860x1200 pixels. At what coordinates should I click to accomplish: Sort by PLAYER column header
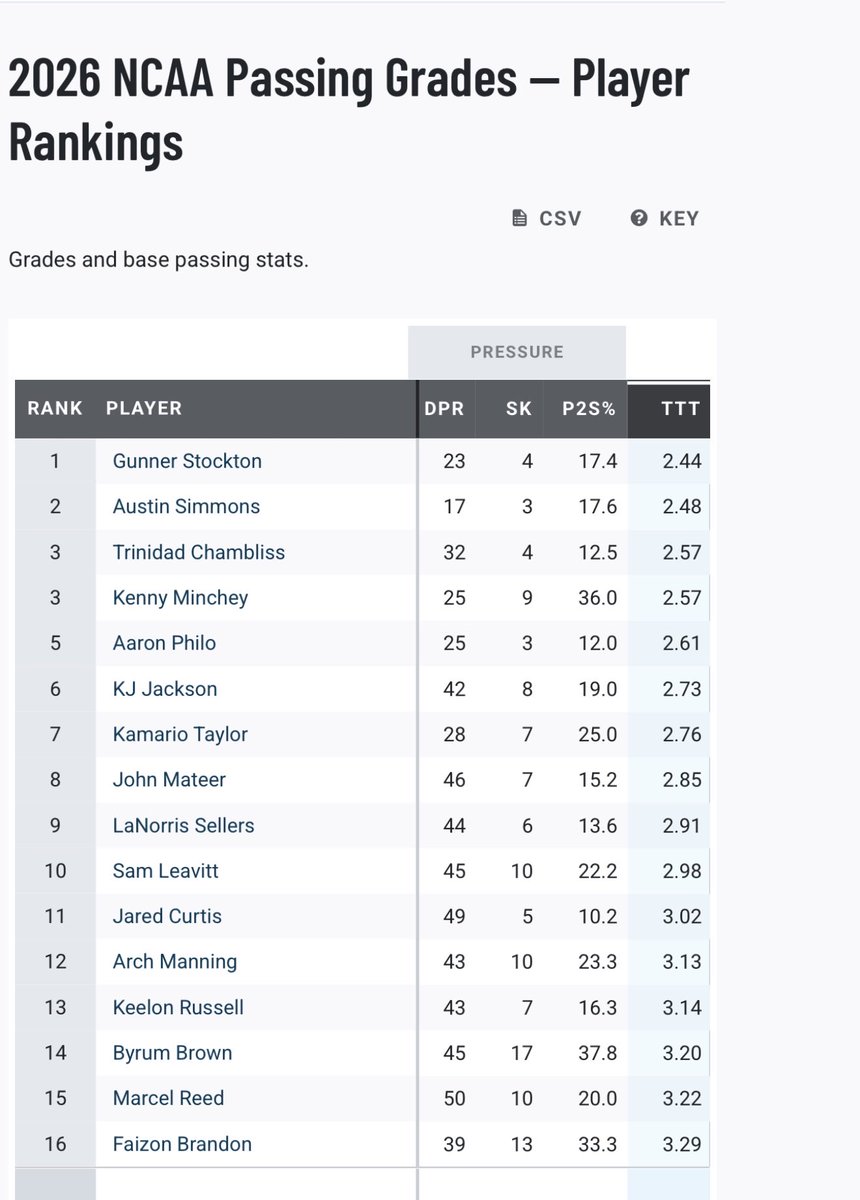click(x=144, y=408)
